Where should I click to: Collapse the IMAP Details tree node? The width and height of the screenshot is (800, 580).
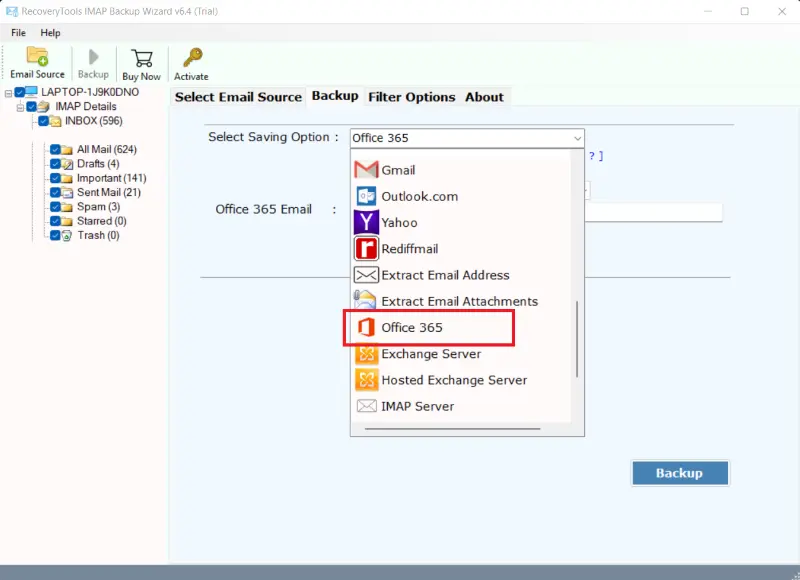click(x=20, y=107)
